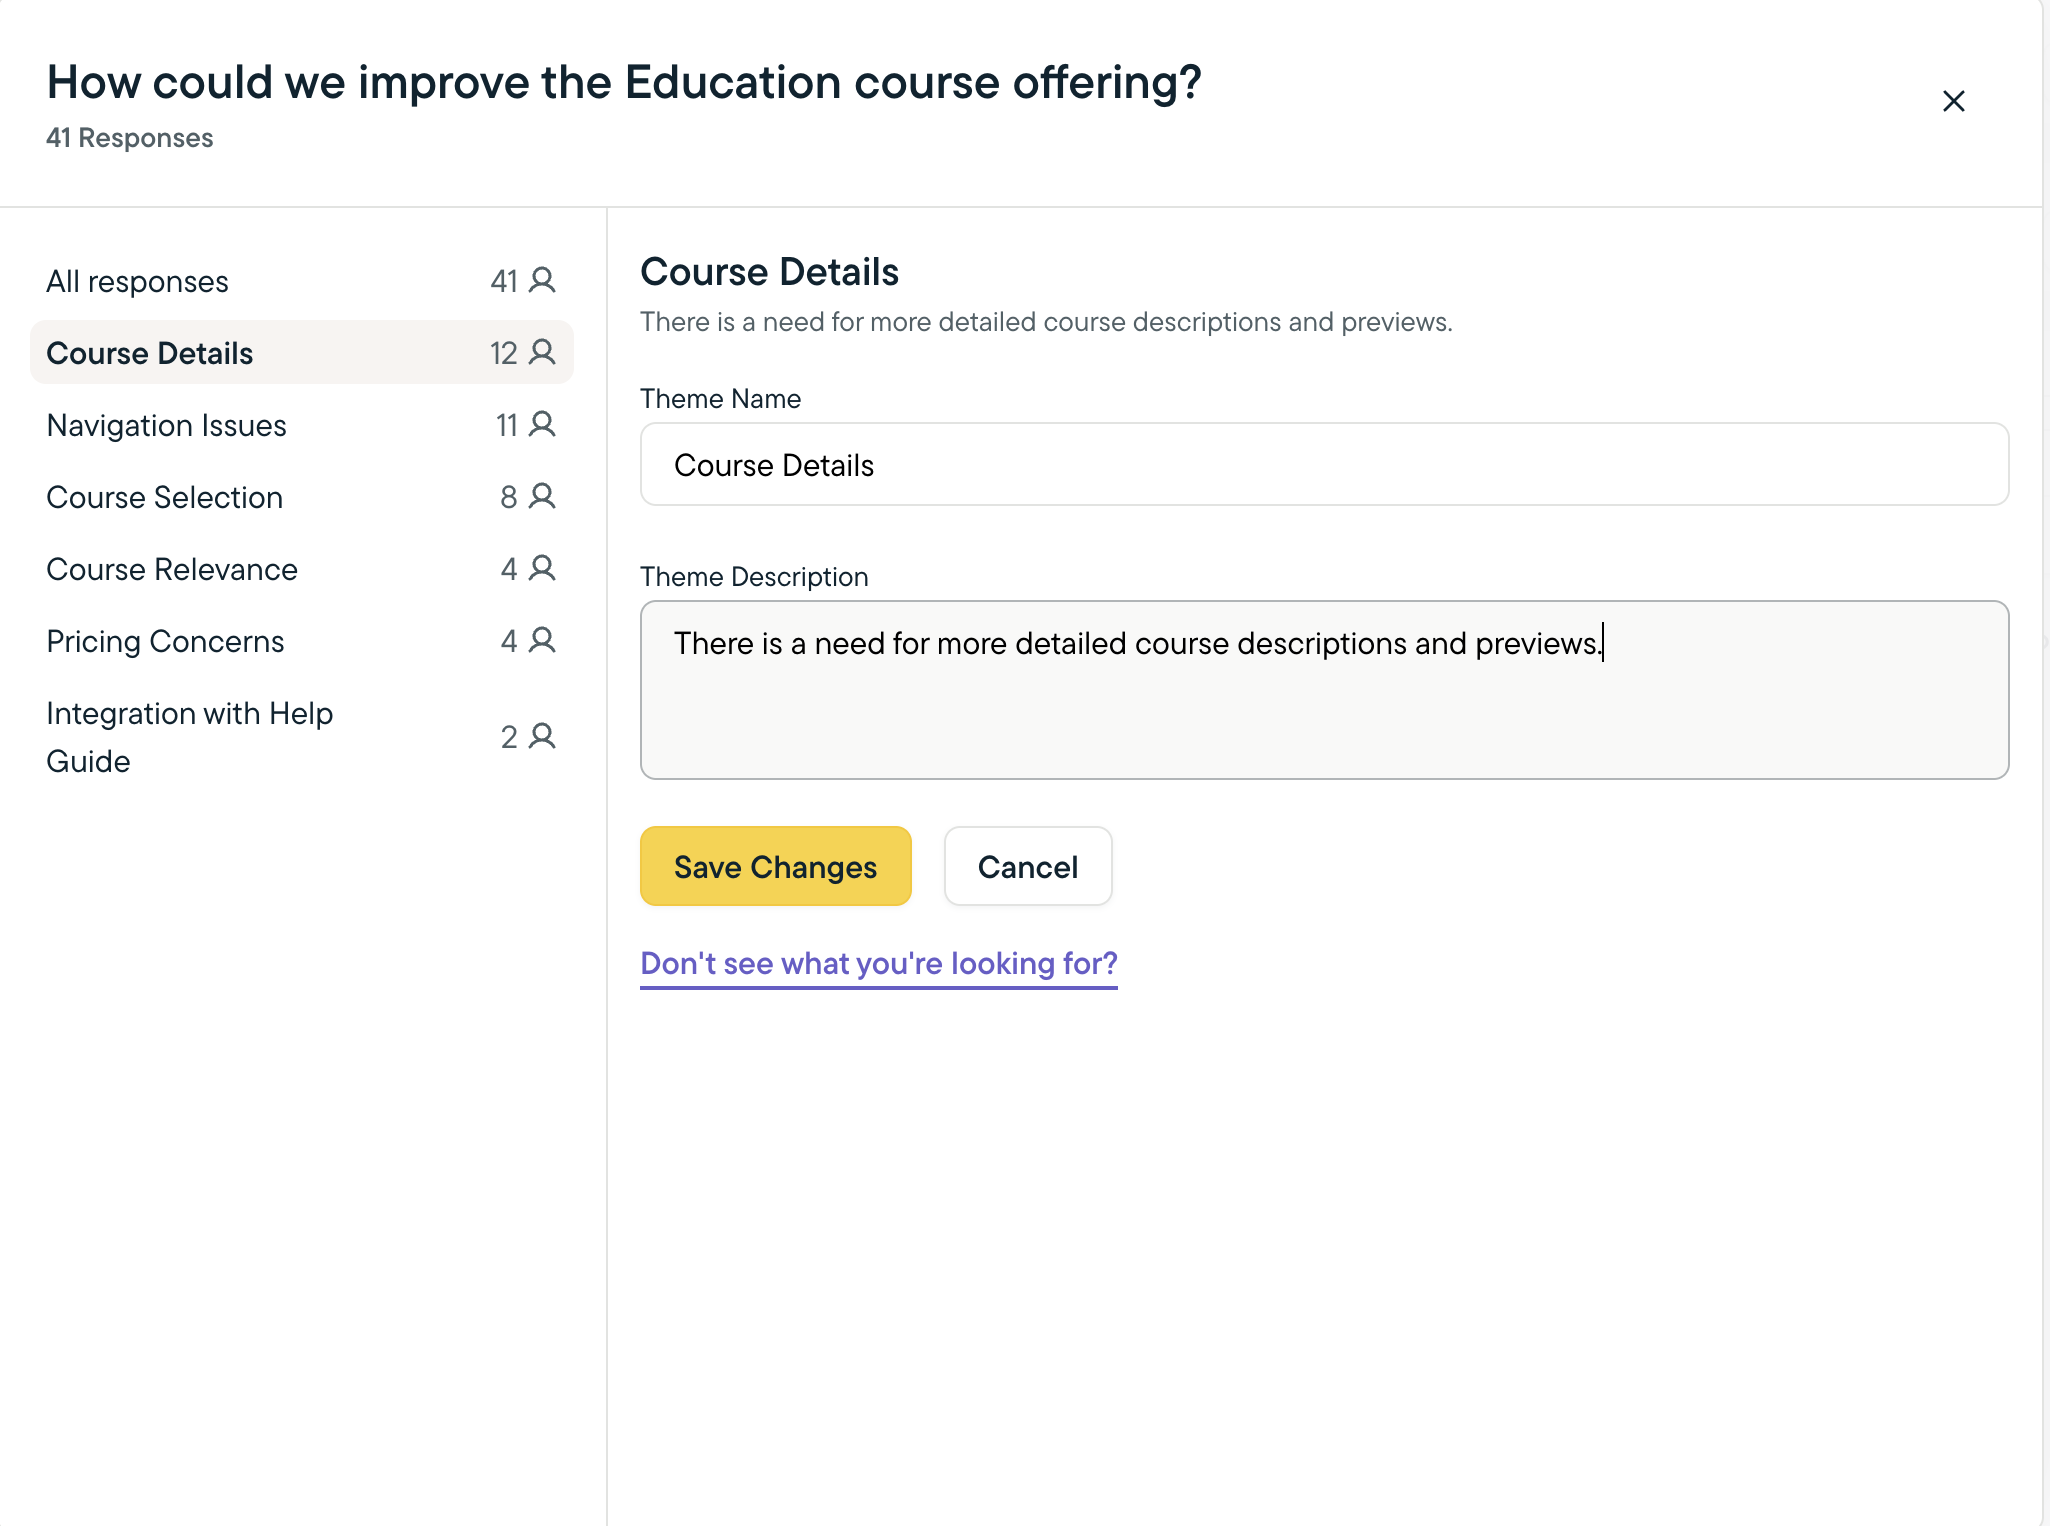Click respondent icon in Integration with Help Guide row
The width and height of the screenshot is (2050, 1526).
pos(542,736)
